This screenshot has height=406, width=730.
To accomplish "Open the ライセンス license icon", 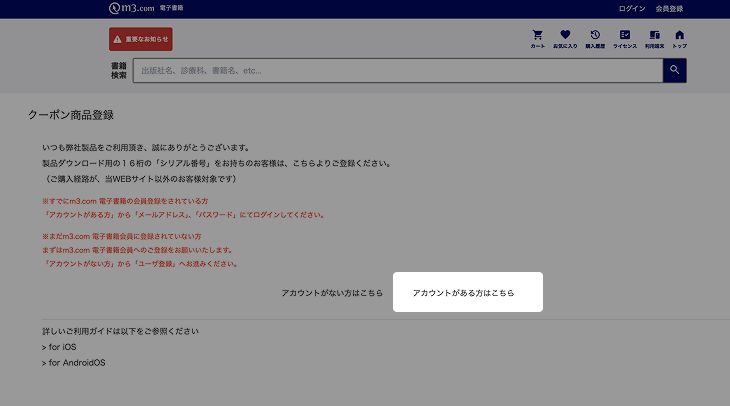I will coord(624,37).
